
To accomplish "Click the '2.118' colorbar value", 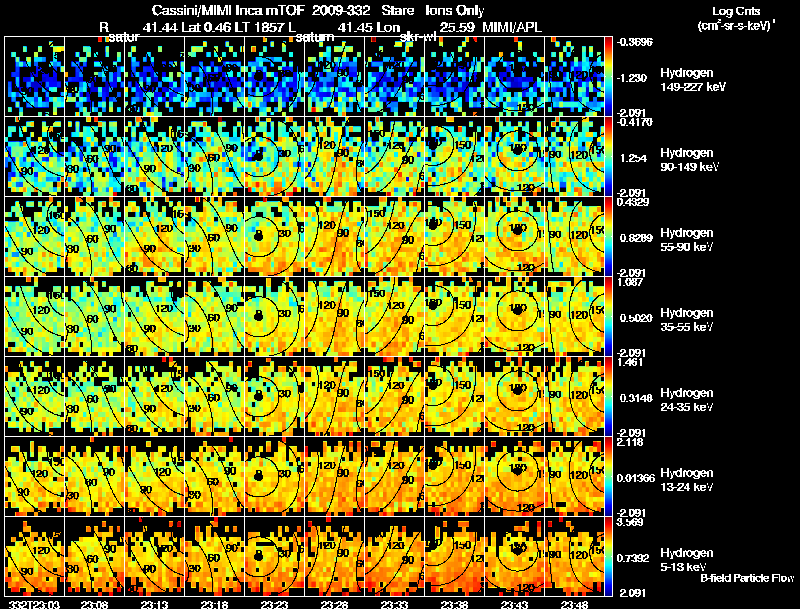I will click(x=630, y=442).
